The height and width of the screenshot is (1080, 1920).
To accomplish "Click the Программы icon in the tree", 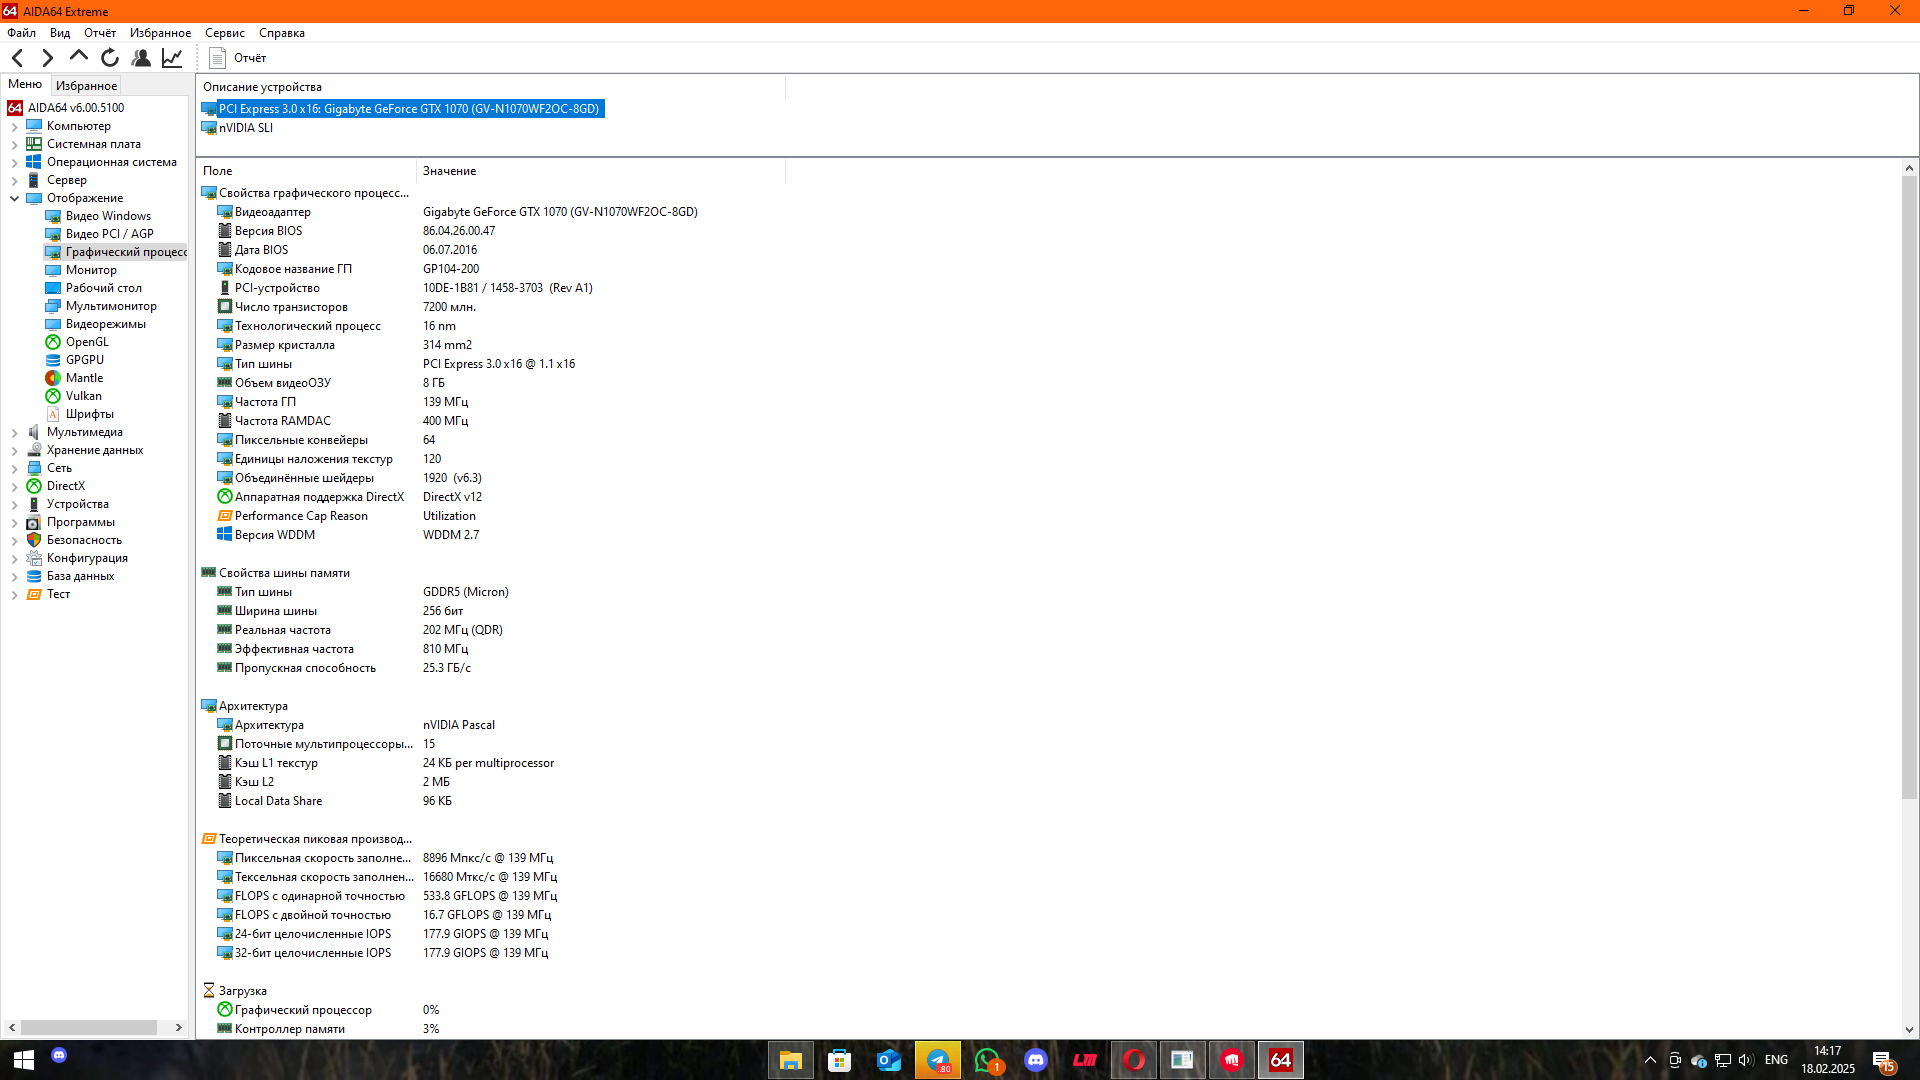I will [x=34, y=522].
